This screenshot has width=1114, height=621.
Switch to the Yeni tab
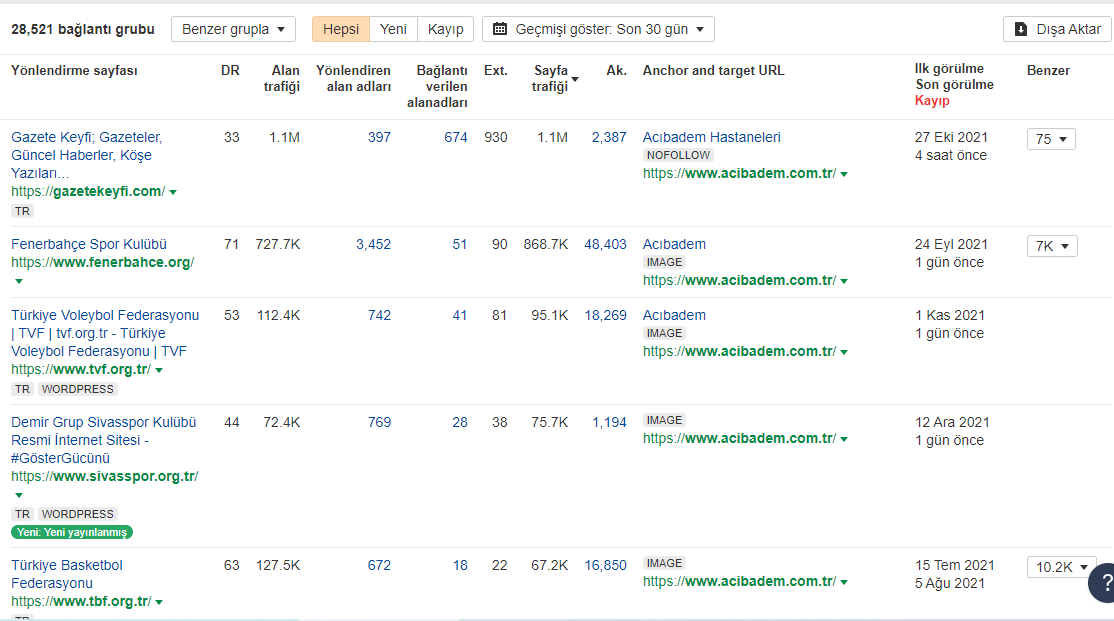[x=392, y=29]
